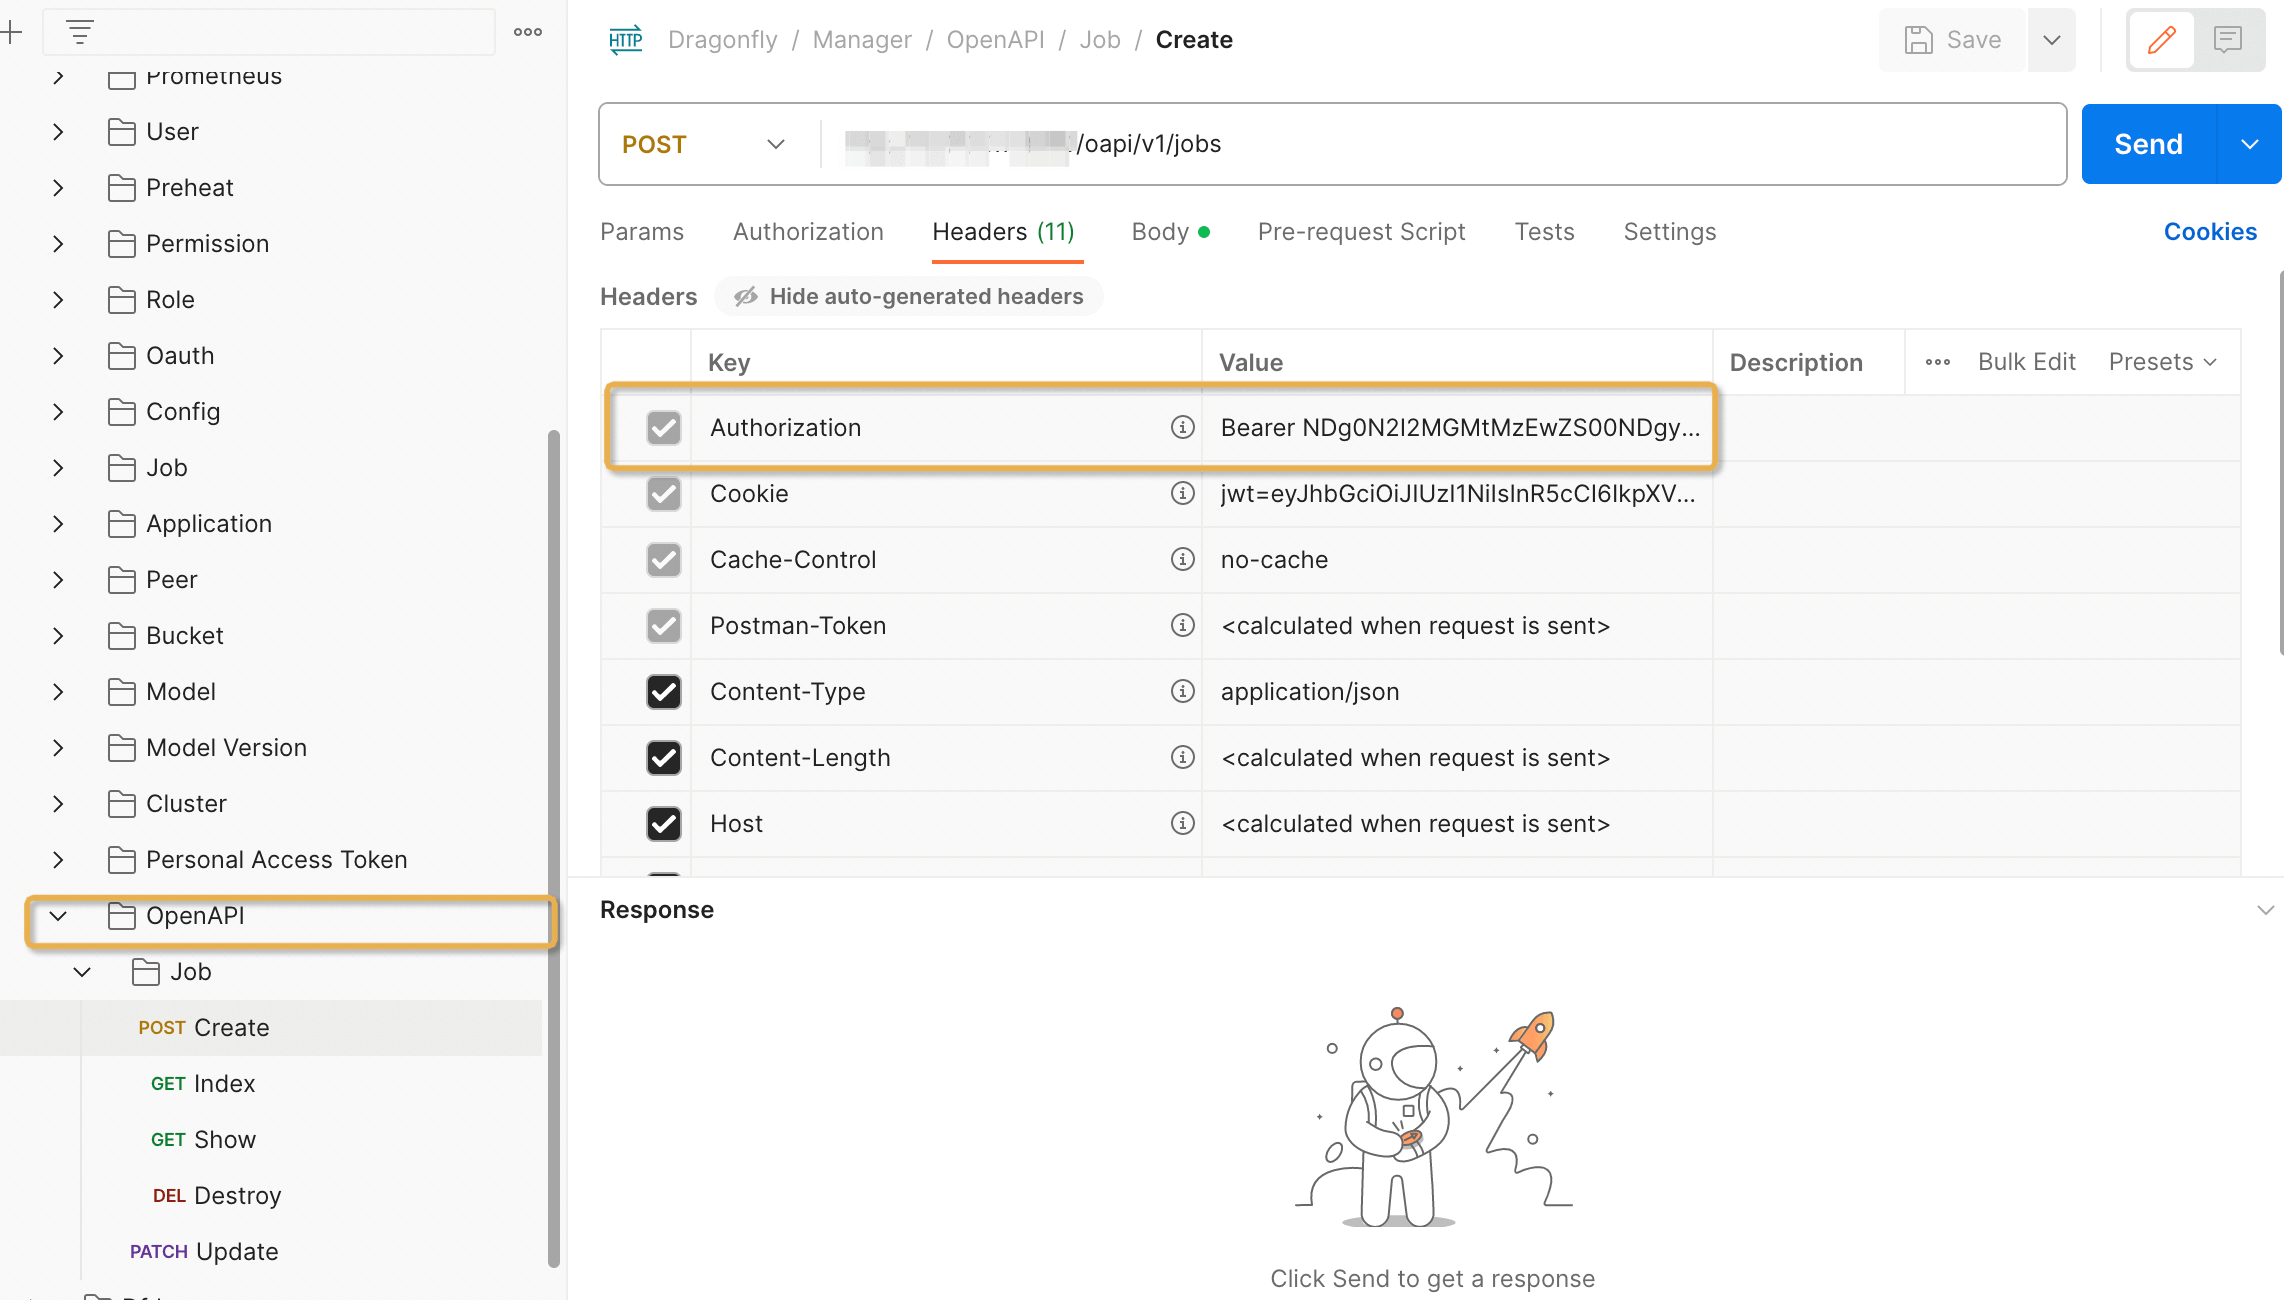2284x1300 pixels.
Task: Expand the Preheat folder
Action: [x=58, y=188]
